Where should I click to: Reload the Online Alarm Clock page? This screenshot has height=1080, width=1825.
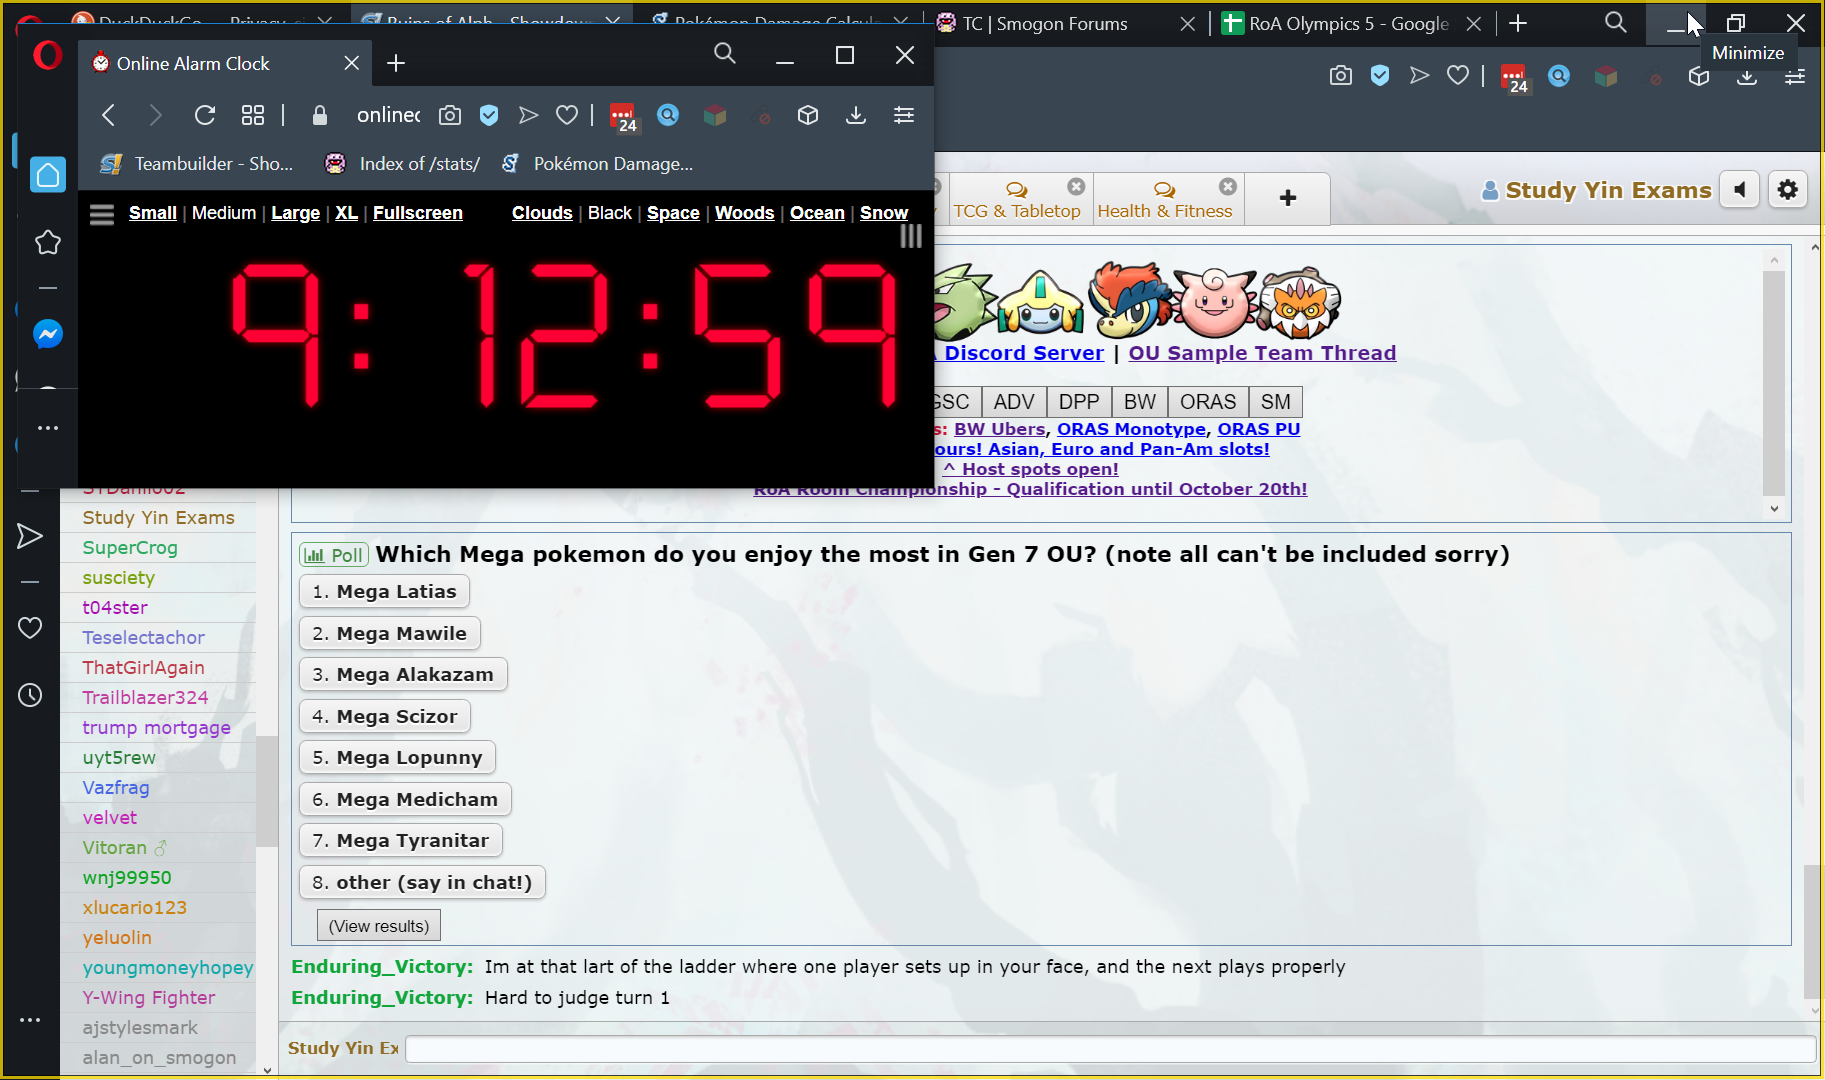(205, 115)
